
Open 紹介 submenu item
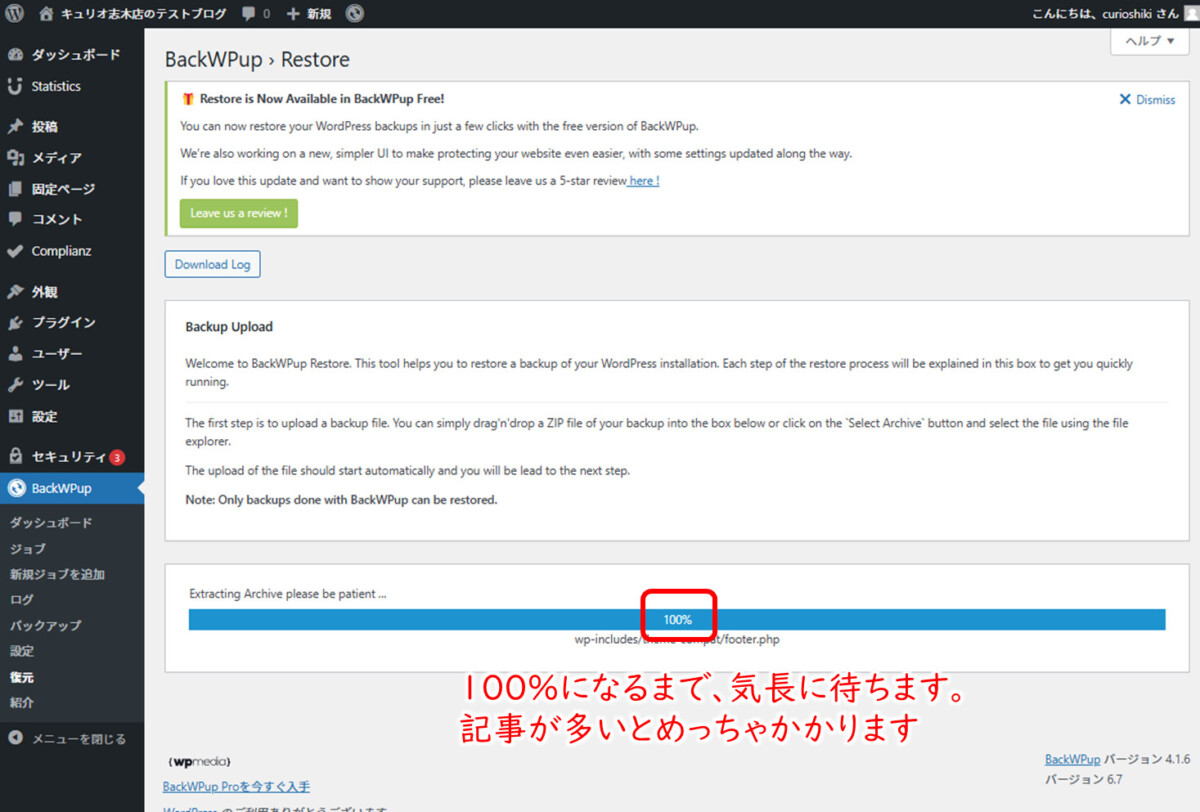[21, 703]
